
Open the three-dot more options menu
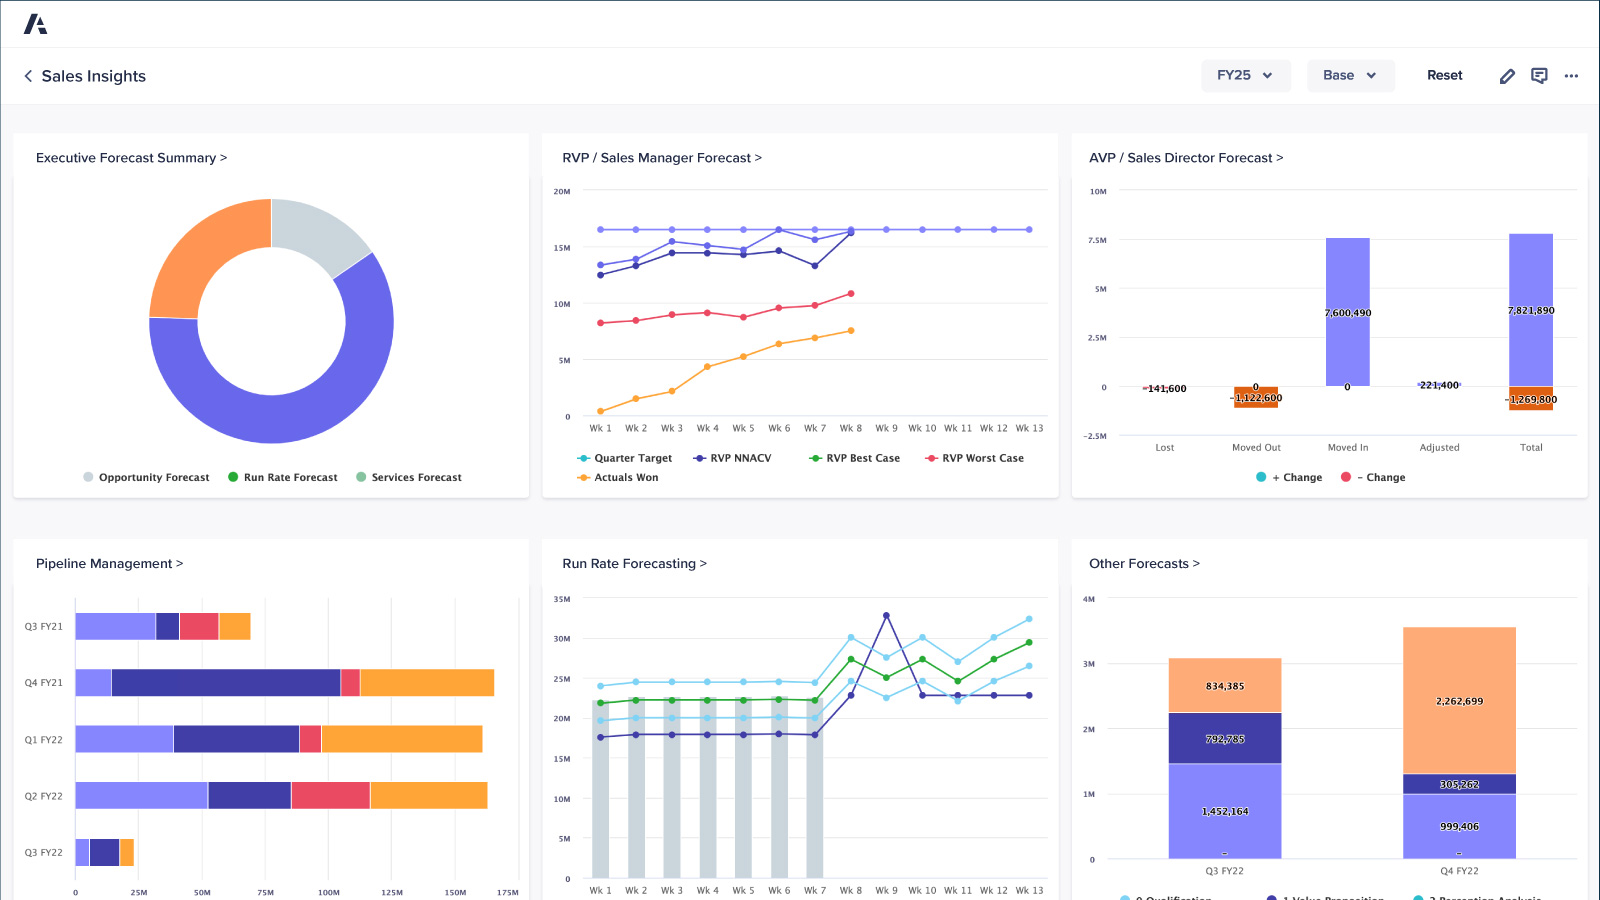tap(1571, 76)
